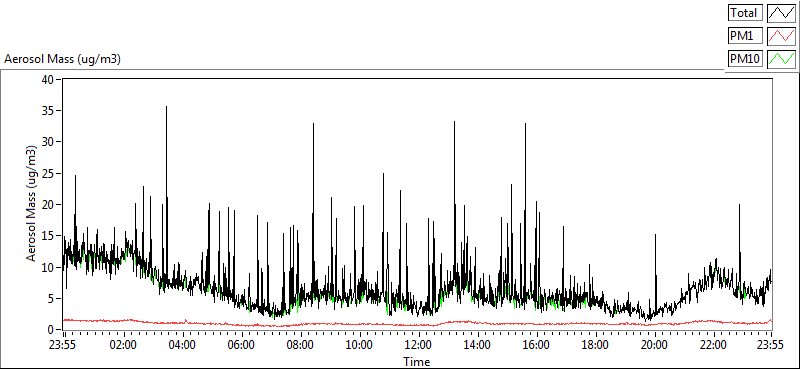Click the 20:00 time axis label

[654, 344]
